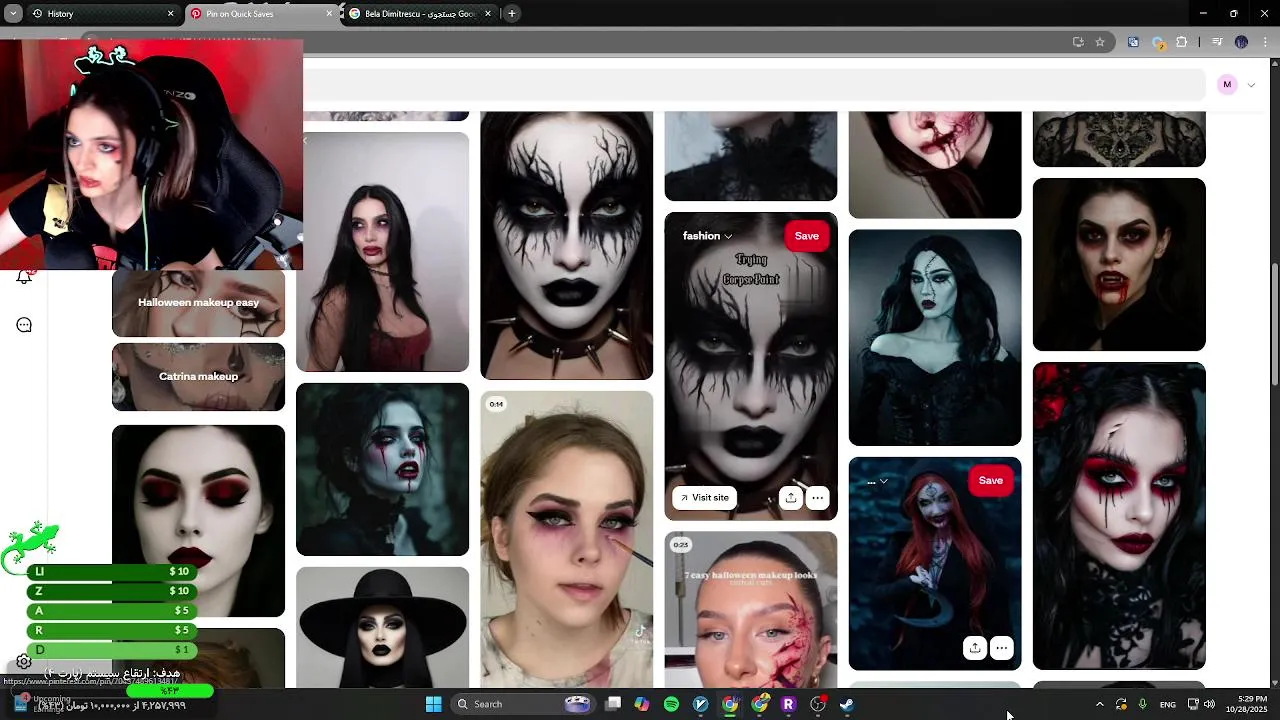
Task: Open Pinterest messages icon
Action: click(24, 325)
